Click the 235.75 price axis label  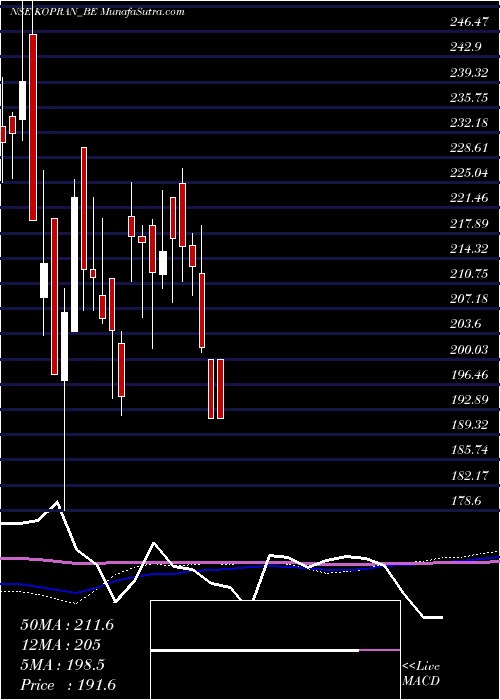[x=469, y=98]
